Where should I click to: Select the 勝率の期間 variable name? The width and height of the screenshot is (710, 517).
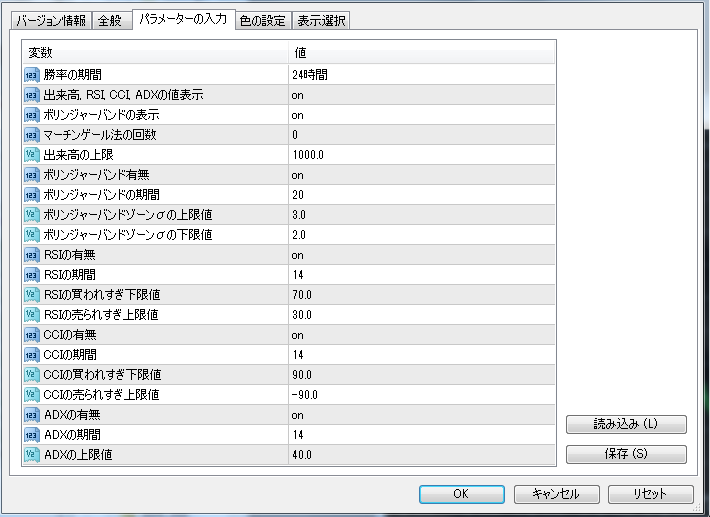coord(72,75)
